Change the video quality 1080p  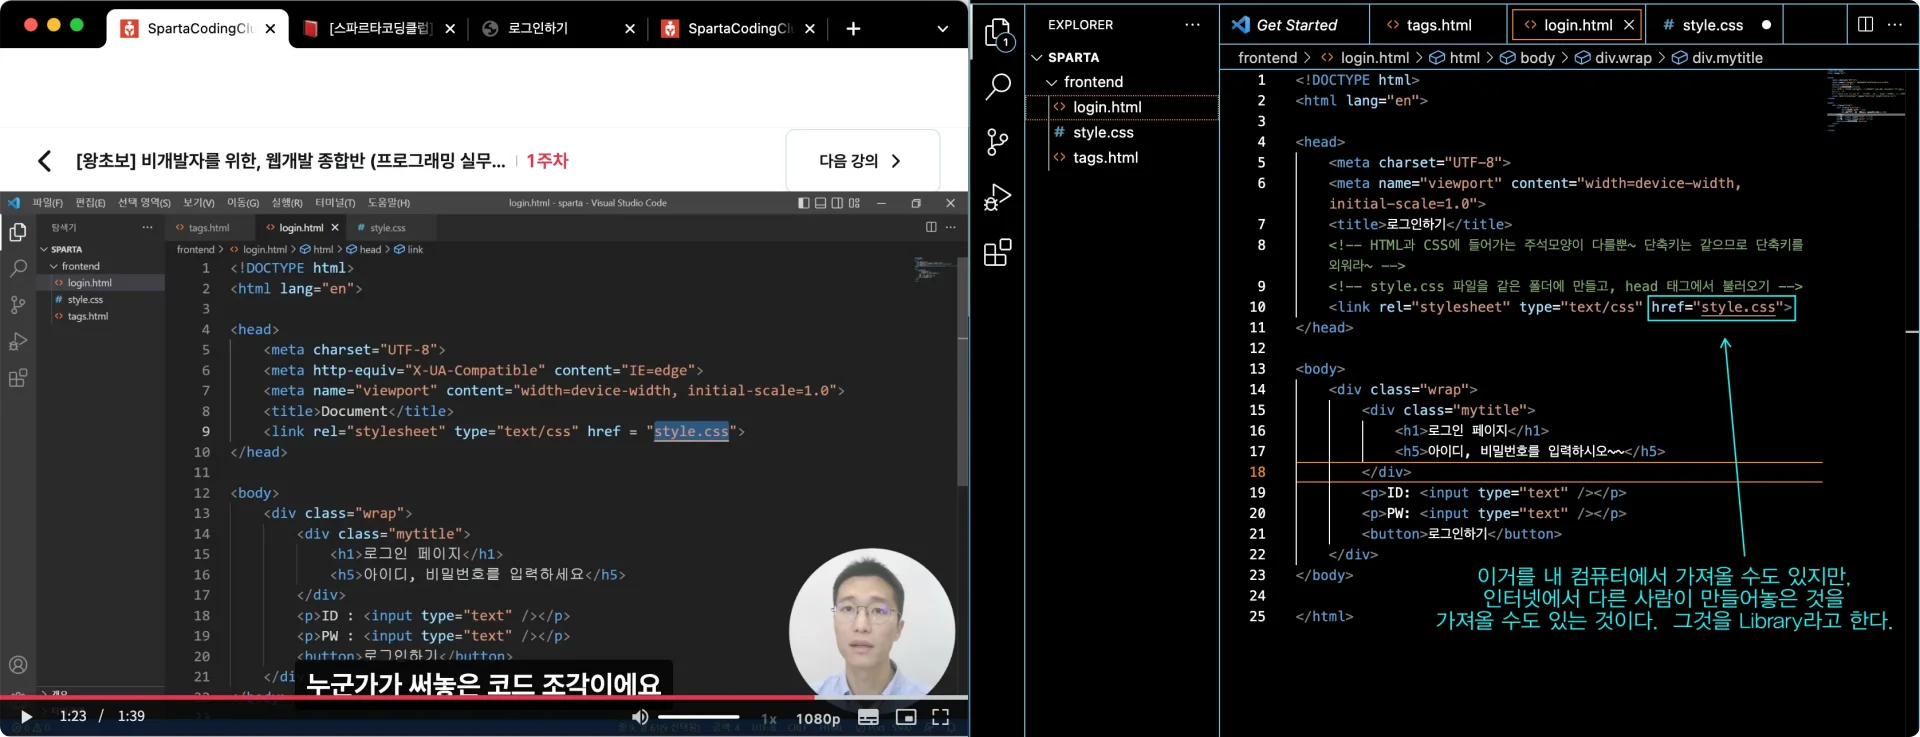(x=818, y=719)
